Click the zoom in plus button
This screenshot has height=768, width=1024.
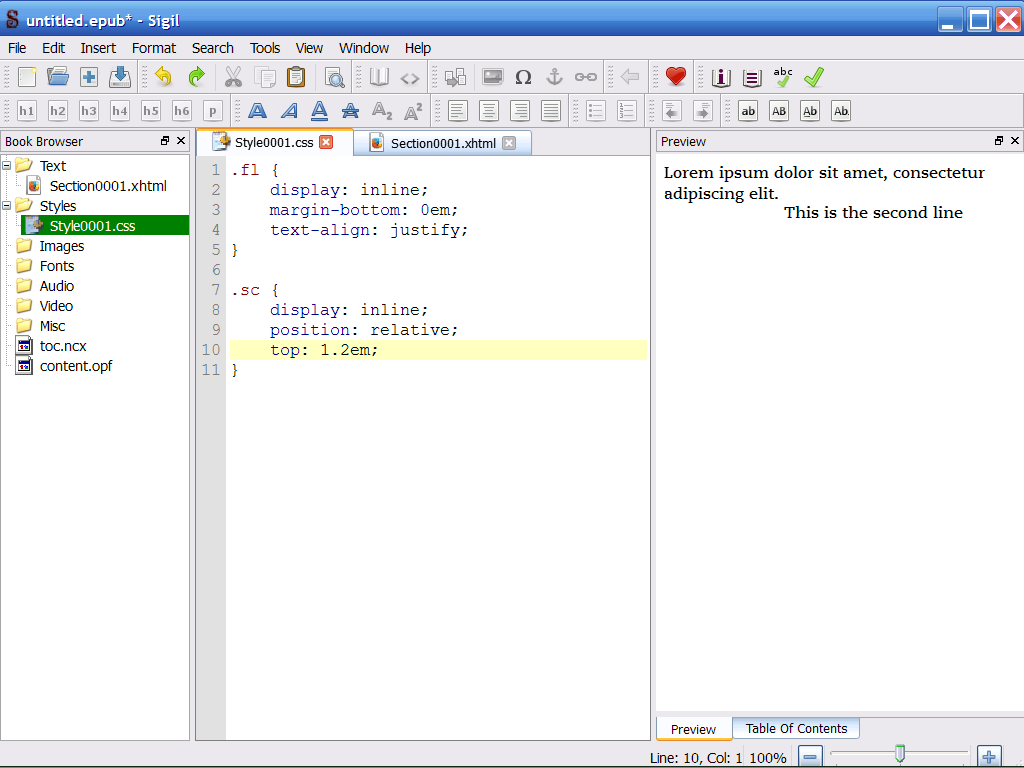coord(988,757)
